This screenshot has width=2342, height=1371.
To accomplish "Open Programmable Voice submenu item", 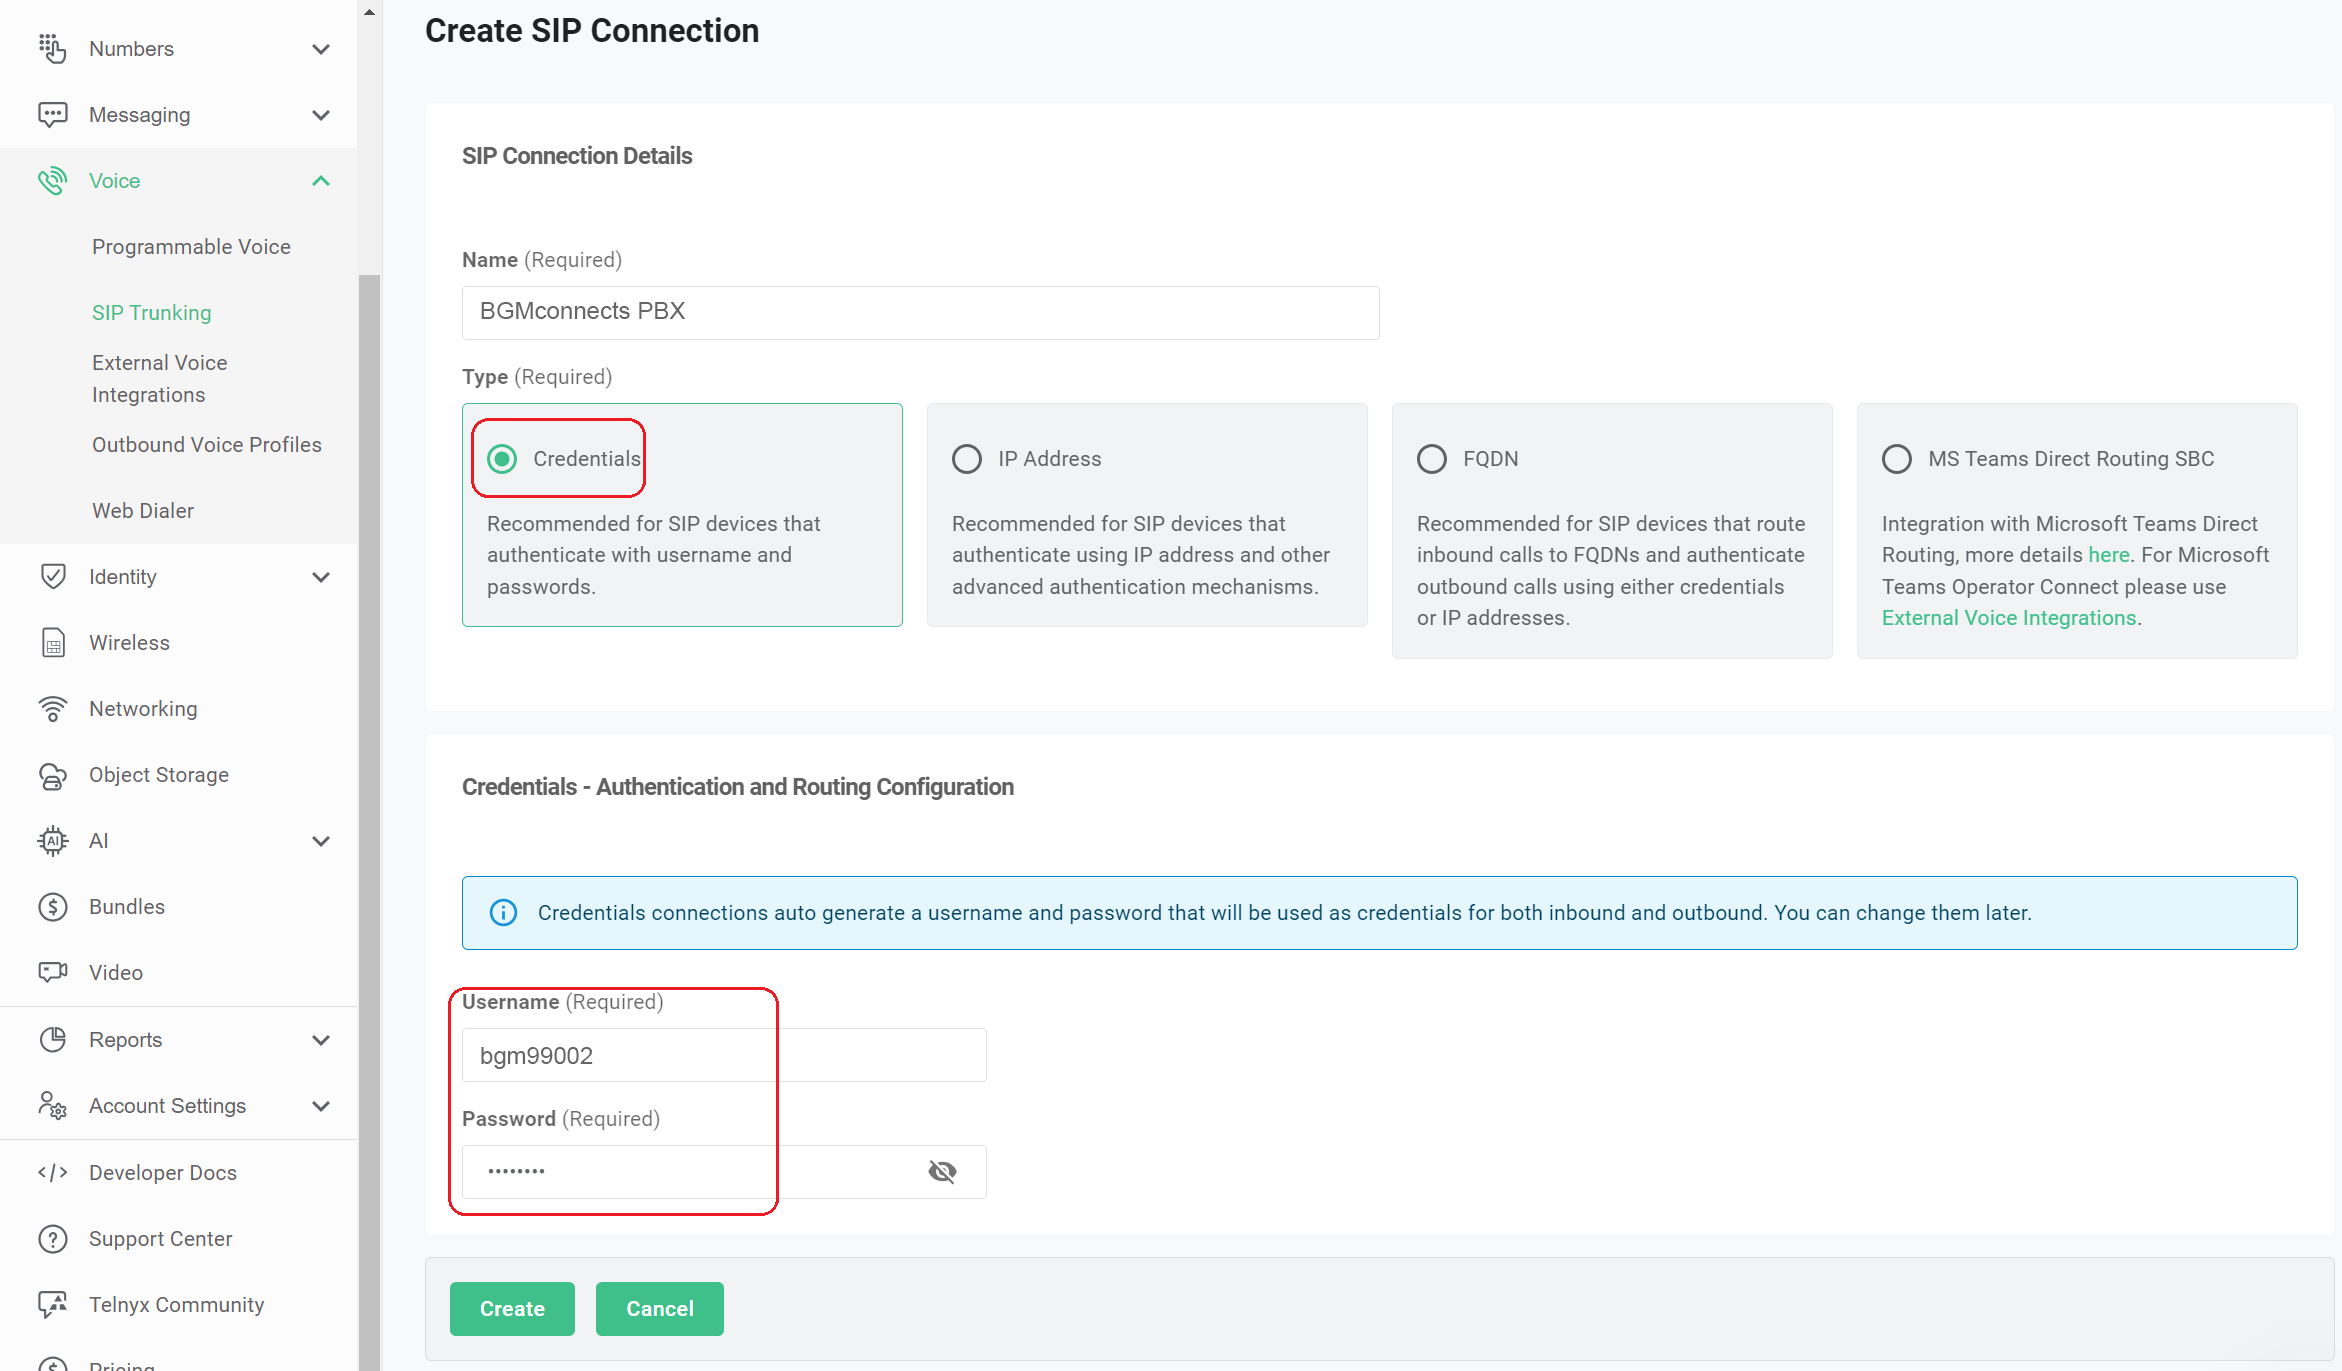I will click(x=191, y=247).
